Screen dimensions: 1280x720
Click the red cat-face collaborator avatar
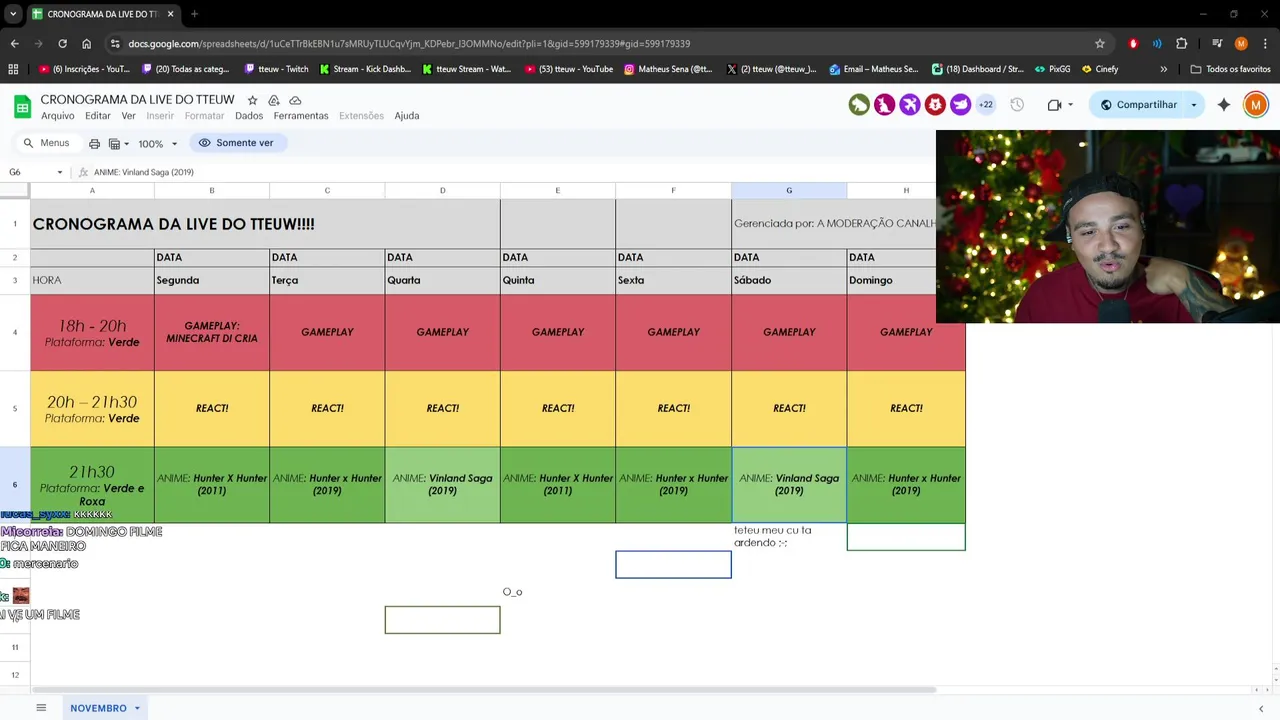coord(935,104)
